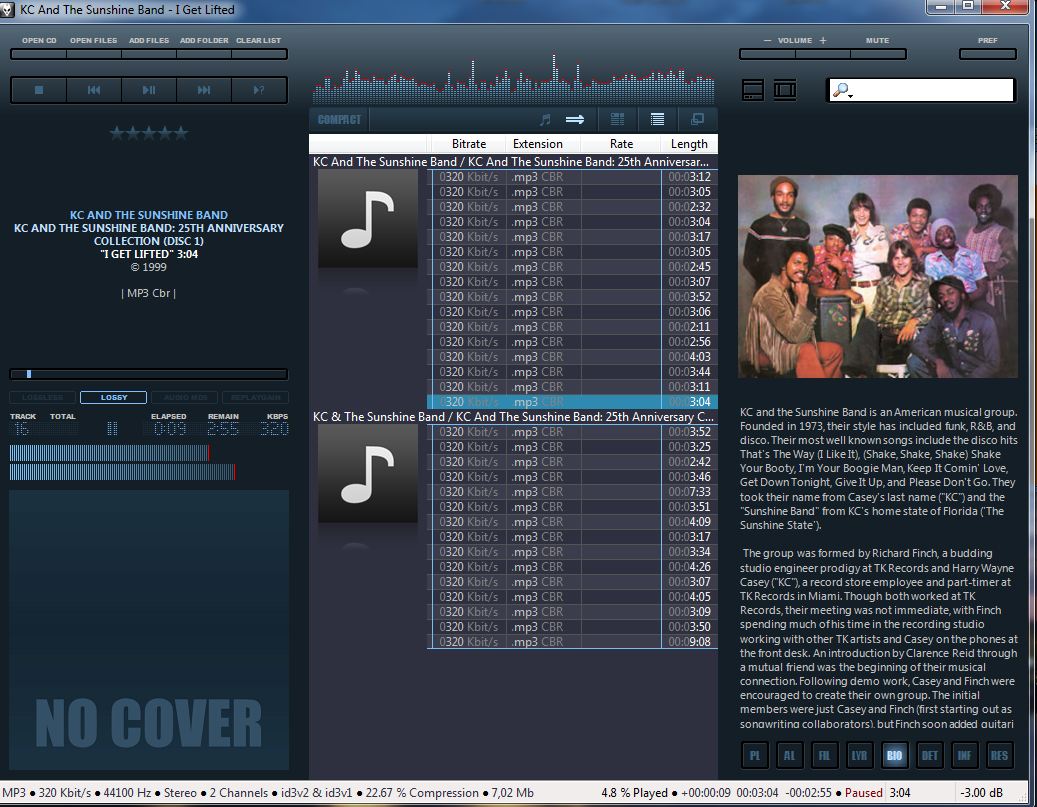Open the search magnifier dropdown
This screenshot has width=1037, height=807.
coord(842,91)
